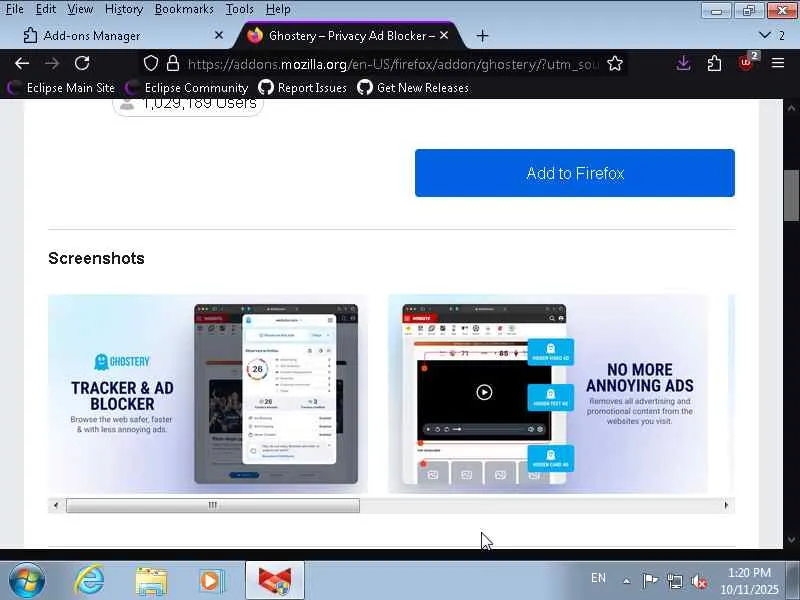View the No More Annoying Ads screenshot
The image size is (800, 600).
point(548,394)
